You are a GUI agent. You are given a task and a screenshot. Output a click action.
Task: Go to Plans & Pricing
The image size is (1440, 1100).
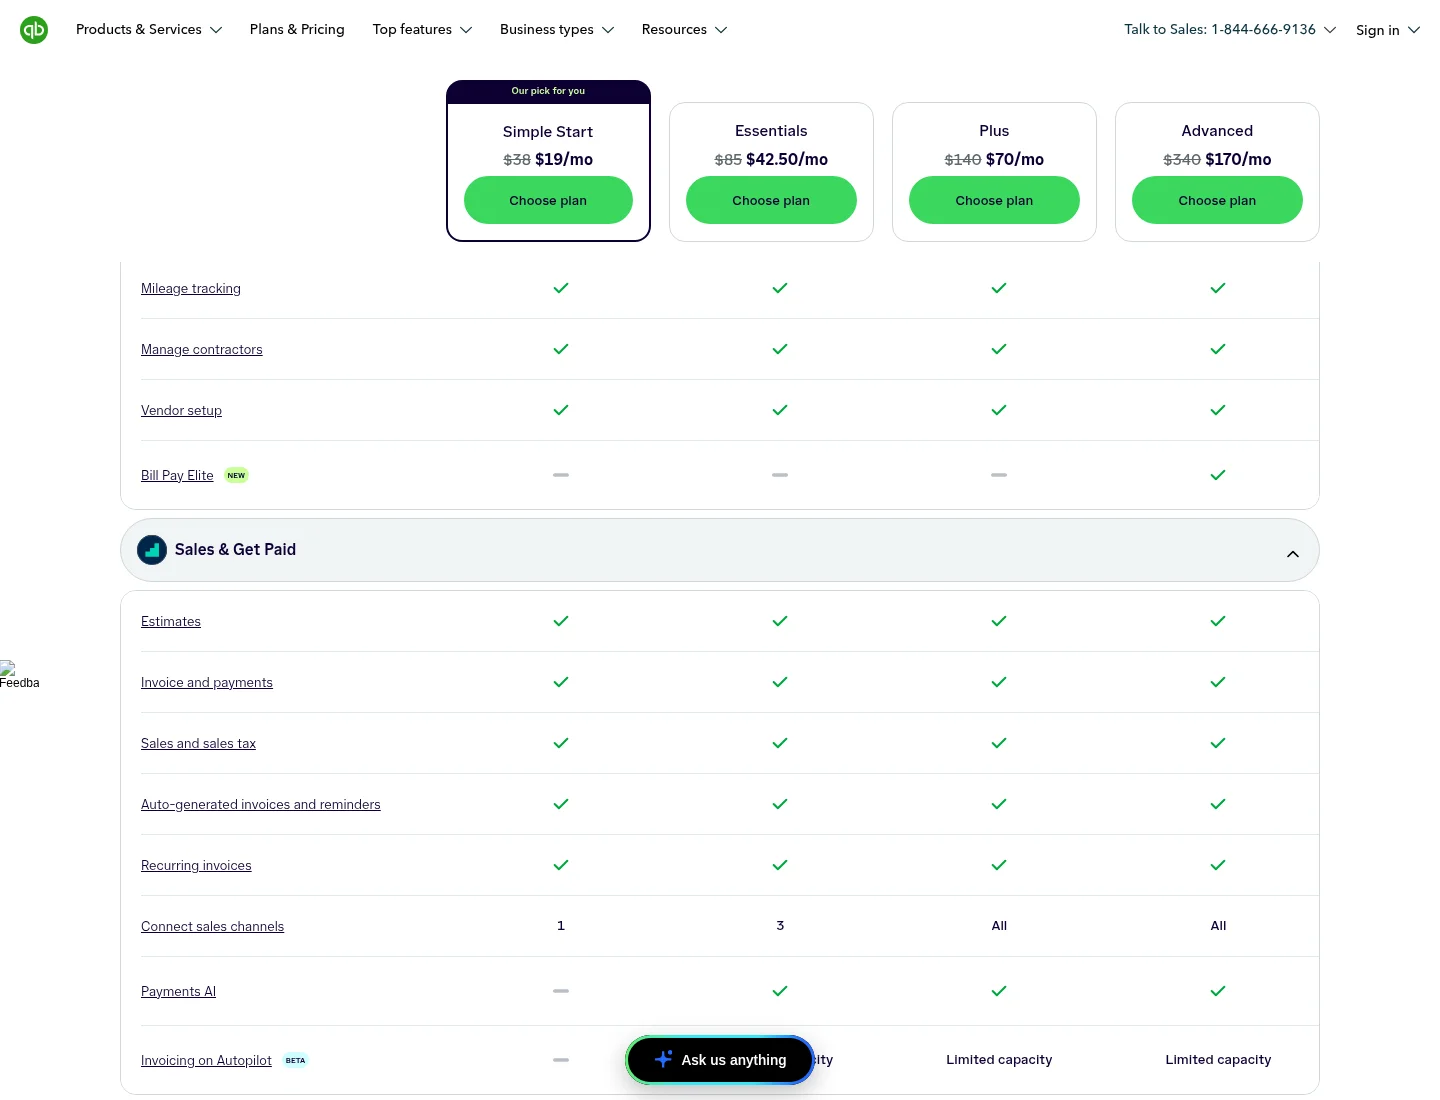point(297,30)
